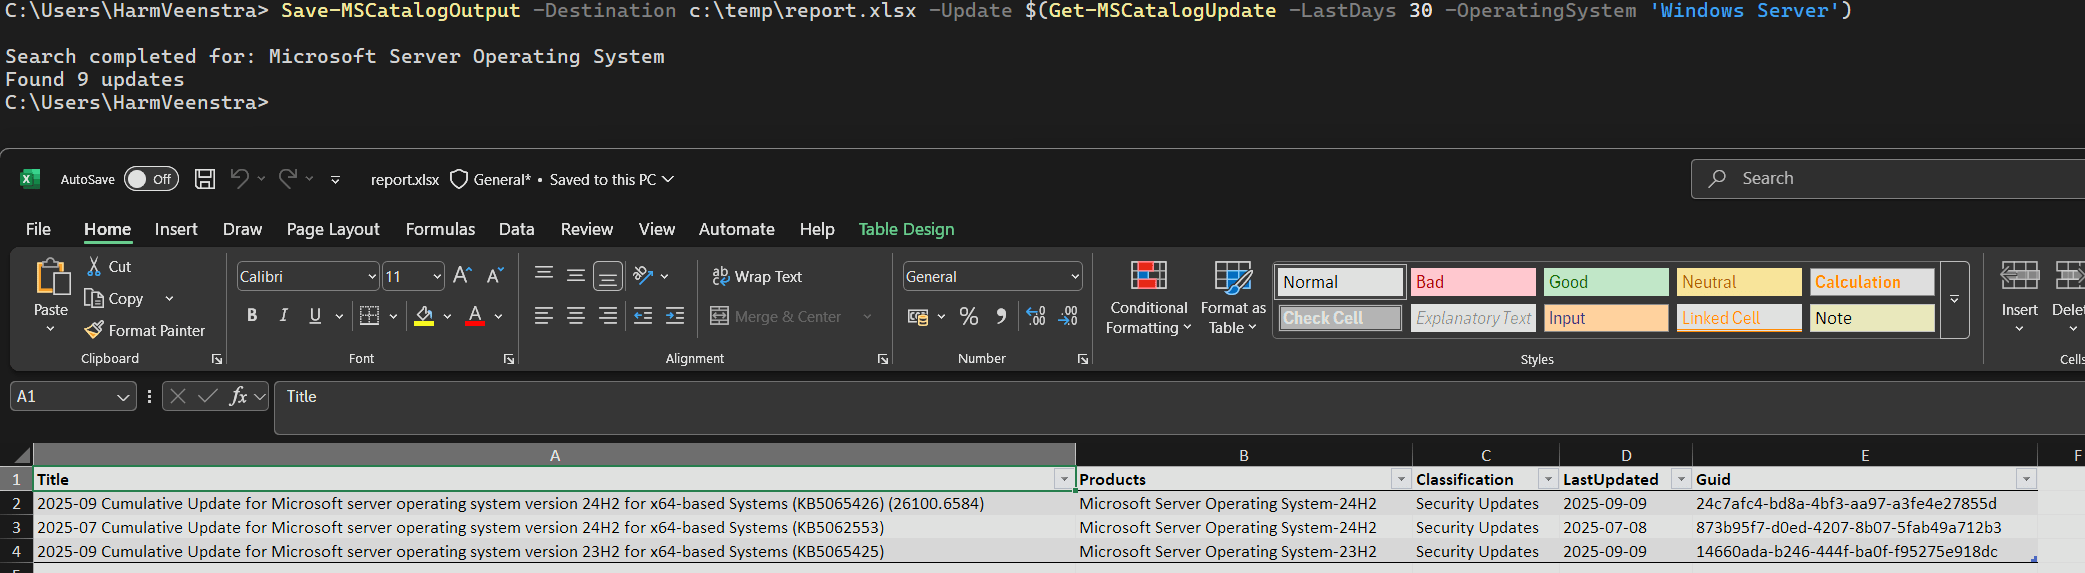
Task: Click the Format Painter brush
Action: 94,330
